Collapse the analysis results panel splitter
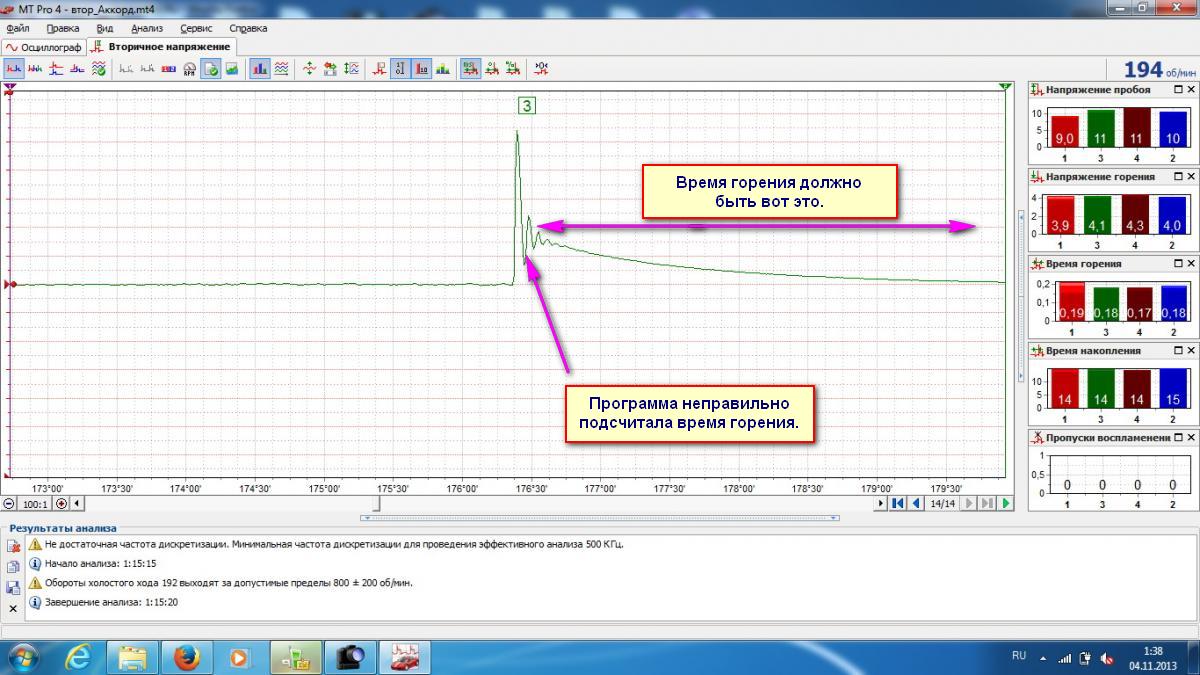 tap(600, 518)
